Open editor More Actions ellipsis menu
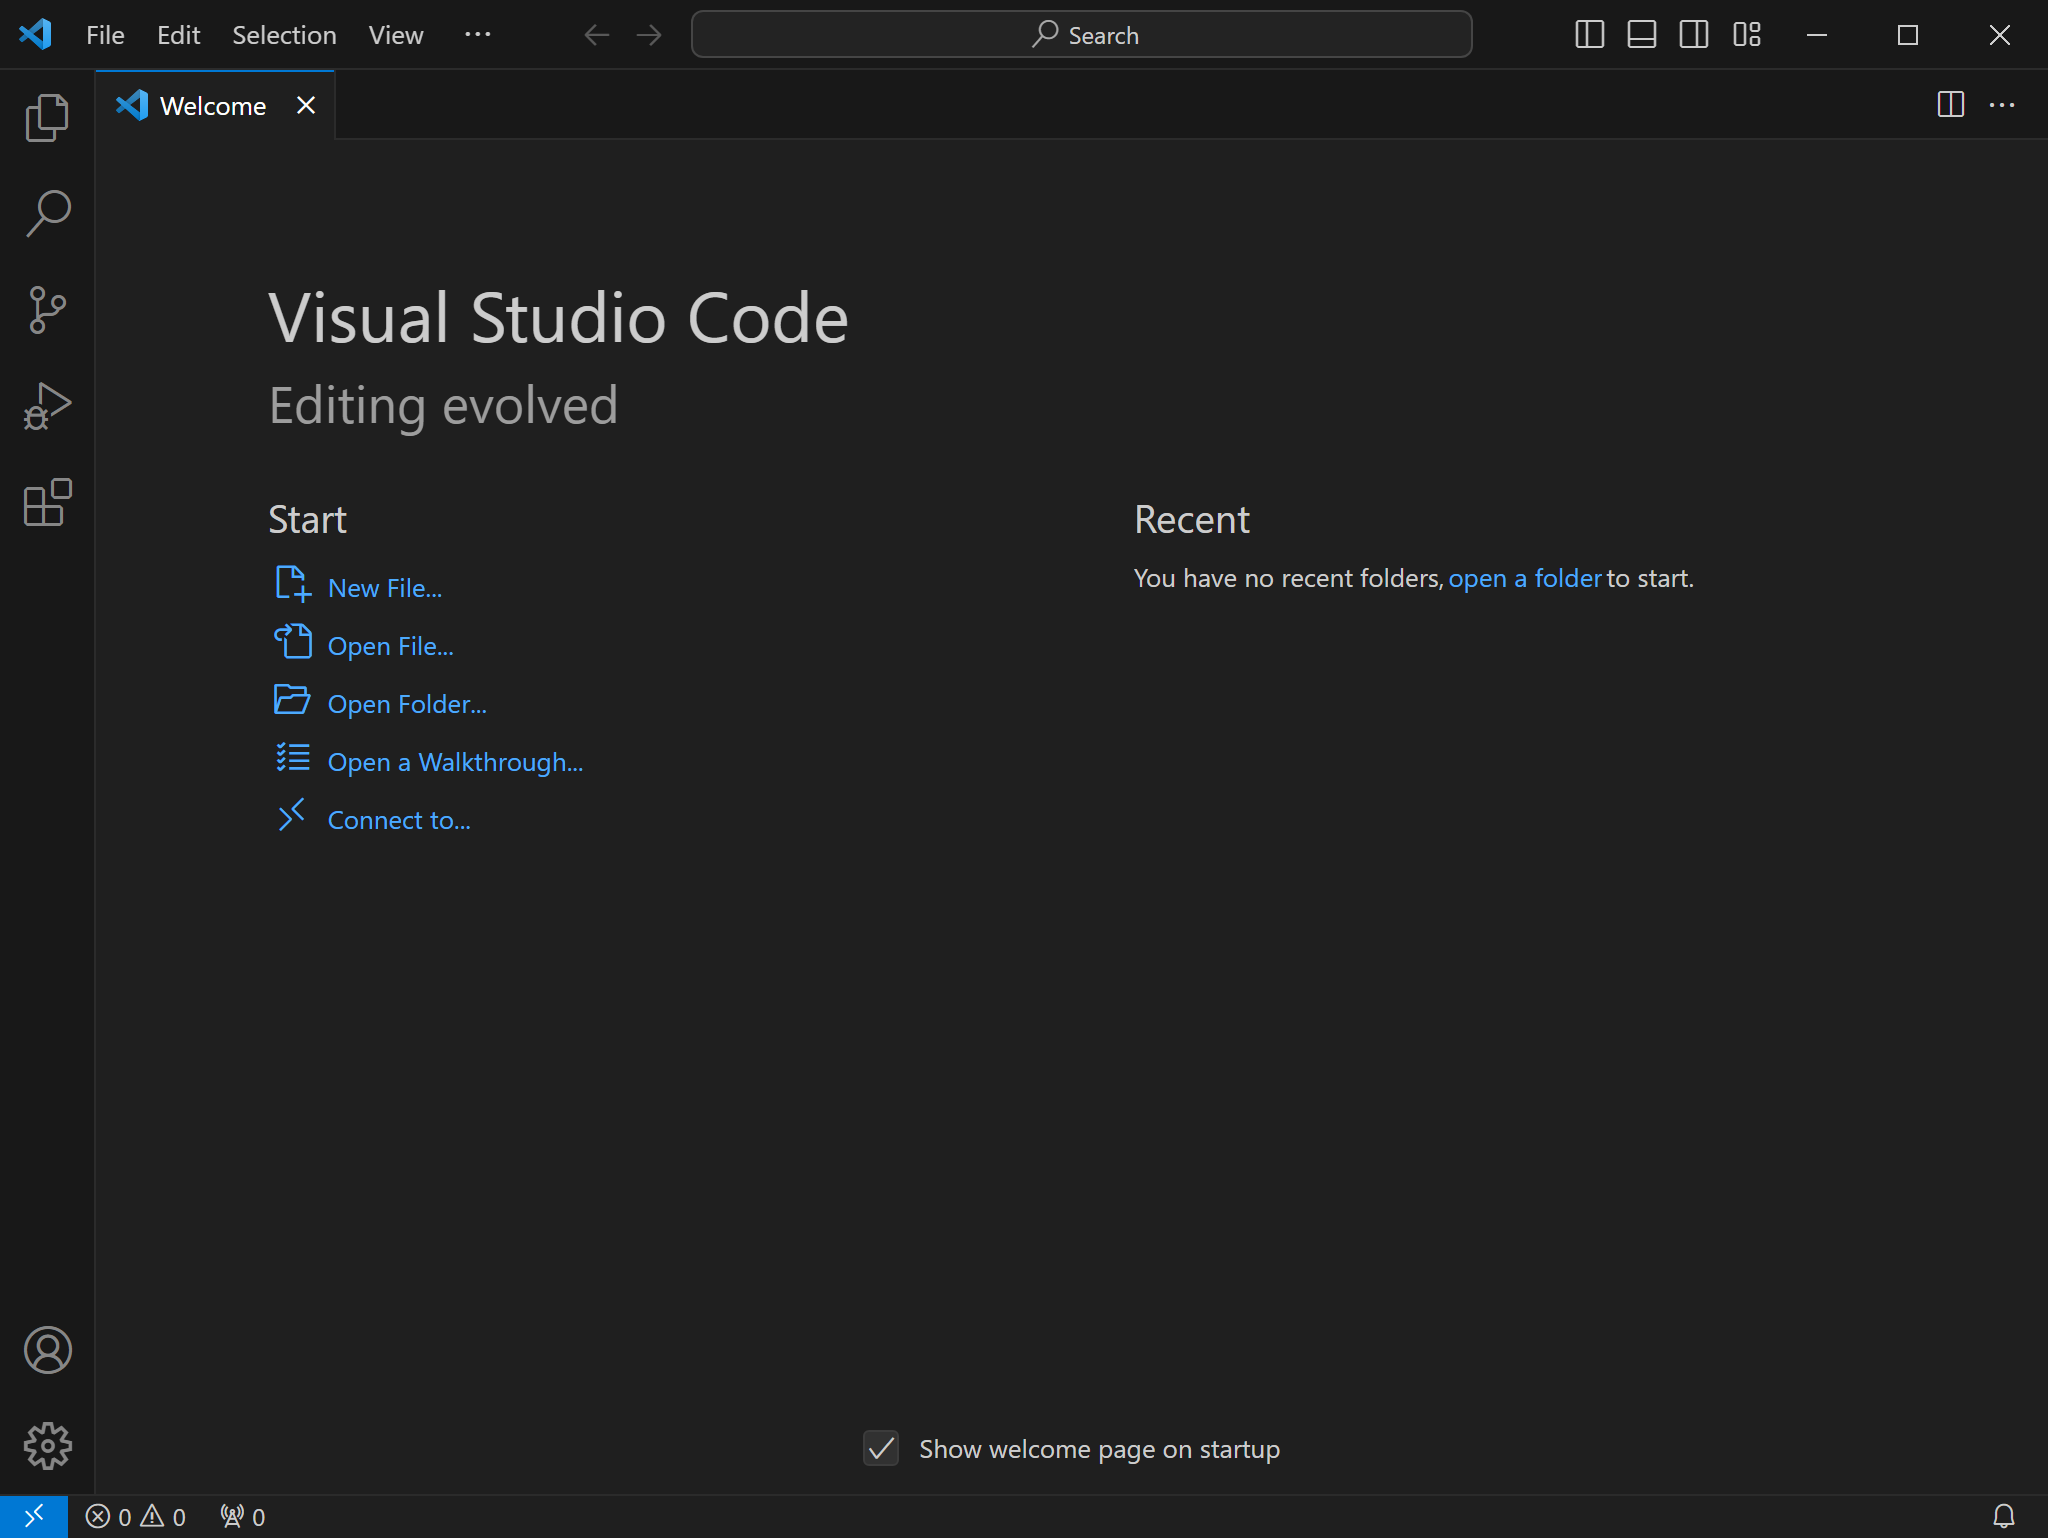The width and height of the screenshot is (2048, 1538). (2001, 105)
